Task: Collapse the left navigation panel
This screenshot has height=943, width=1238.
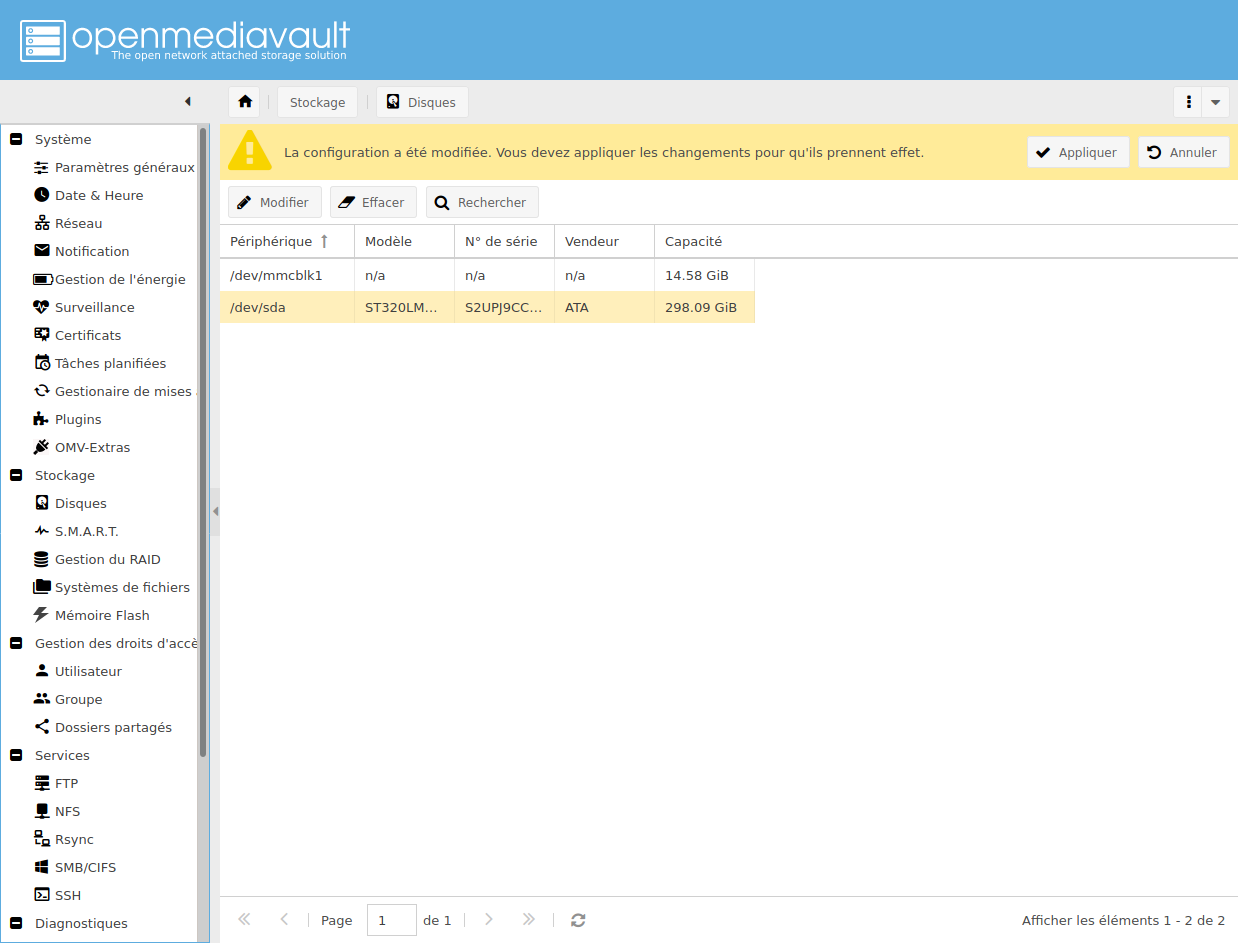Action: point(187,102)
